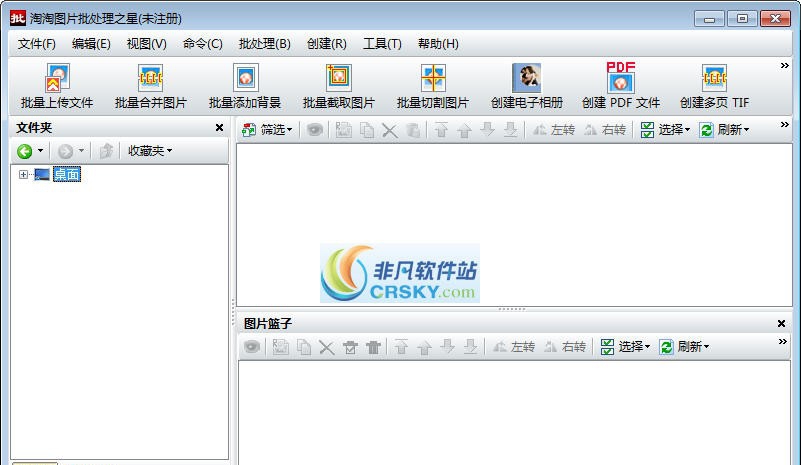This screenshot has width=801, height=465.
Task: Open the 选择 dropdown in 图片篮子 toolbar
Action: [x=625, y=347]
